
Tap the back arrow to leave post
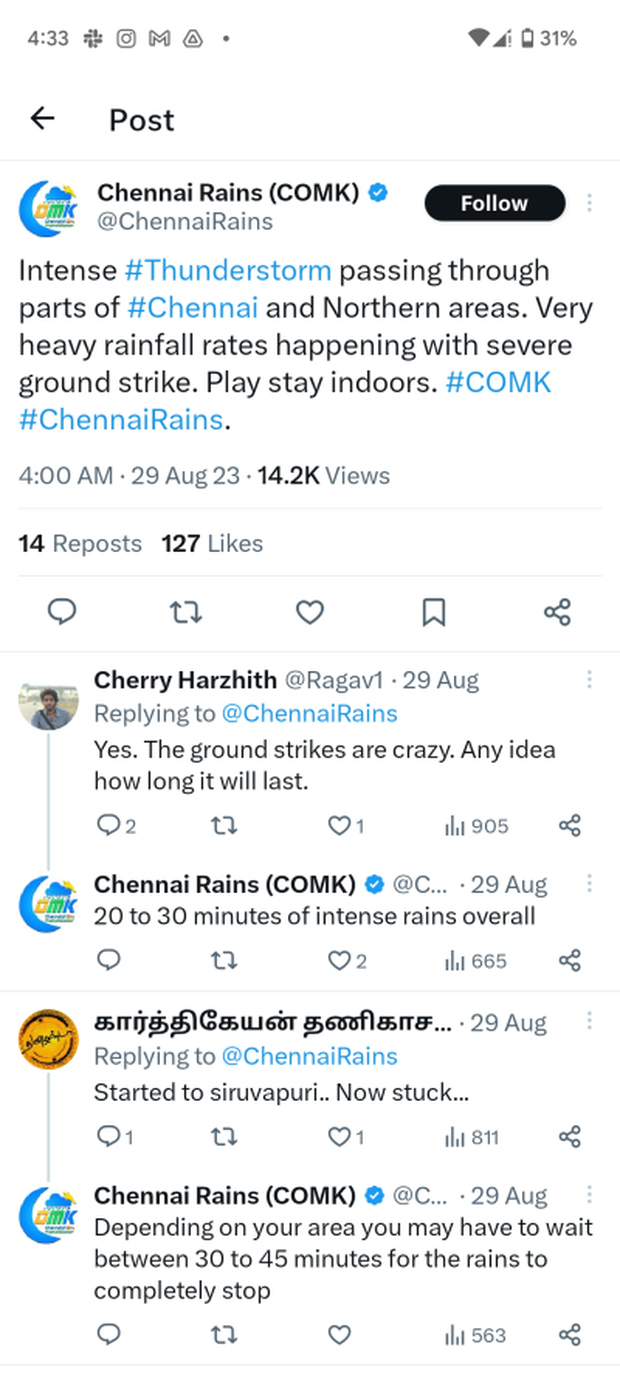(42, 119)
